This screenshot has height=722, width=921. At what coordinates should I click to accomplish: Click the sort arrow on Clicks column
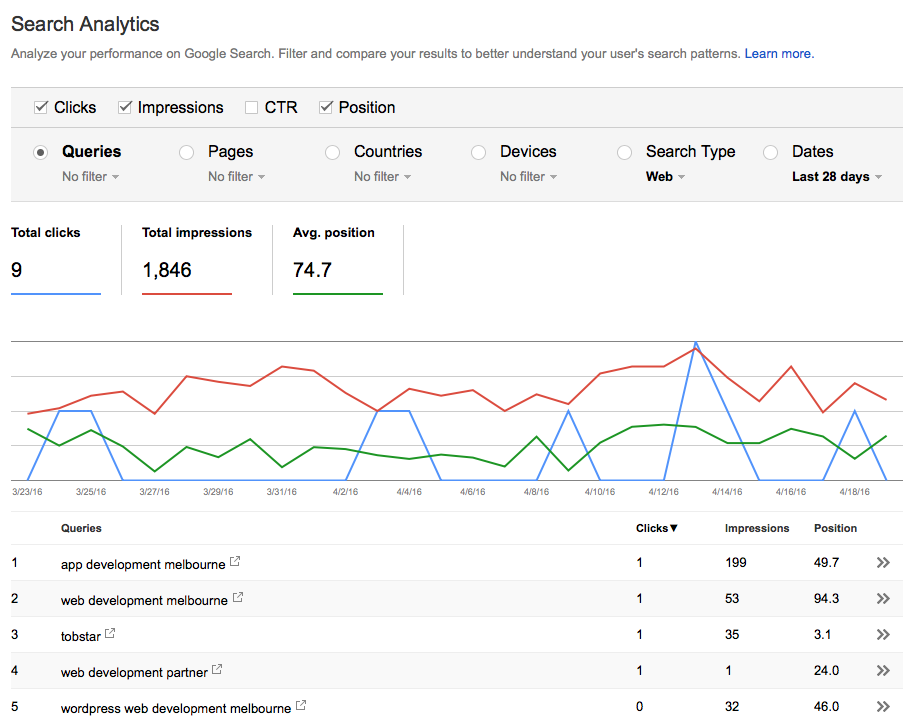click(x=674, y=527)
